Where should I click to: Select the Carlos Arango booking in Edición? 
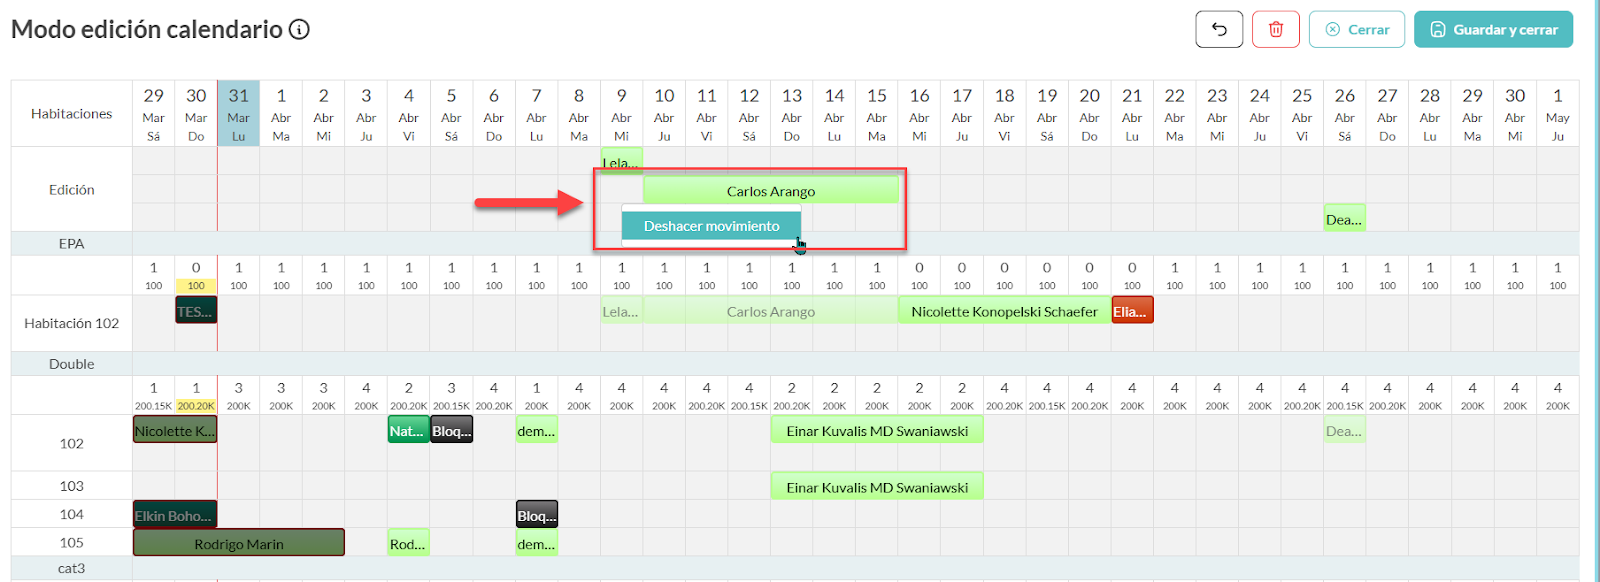point(770,191)
